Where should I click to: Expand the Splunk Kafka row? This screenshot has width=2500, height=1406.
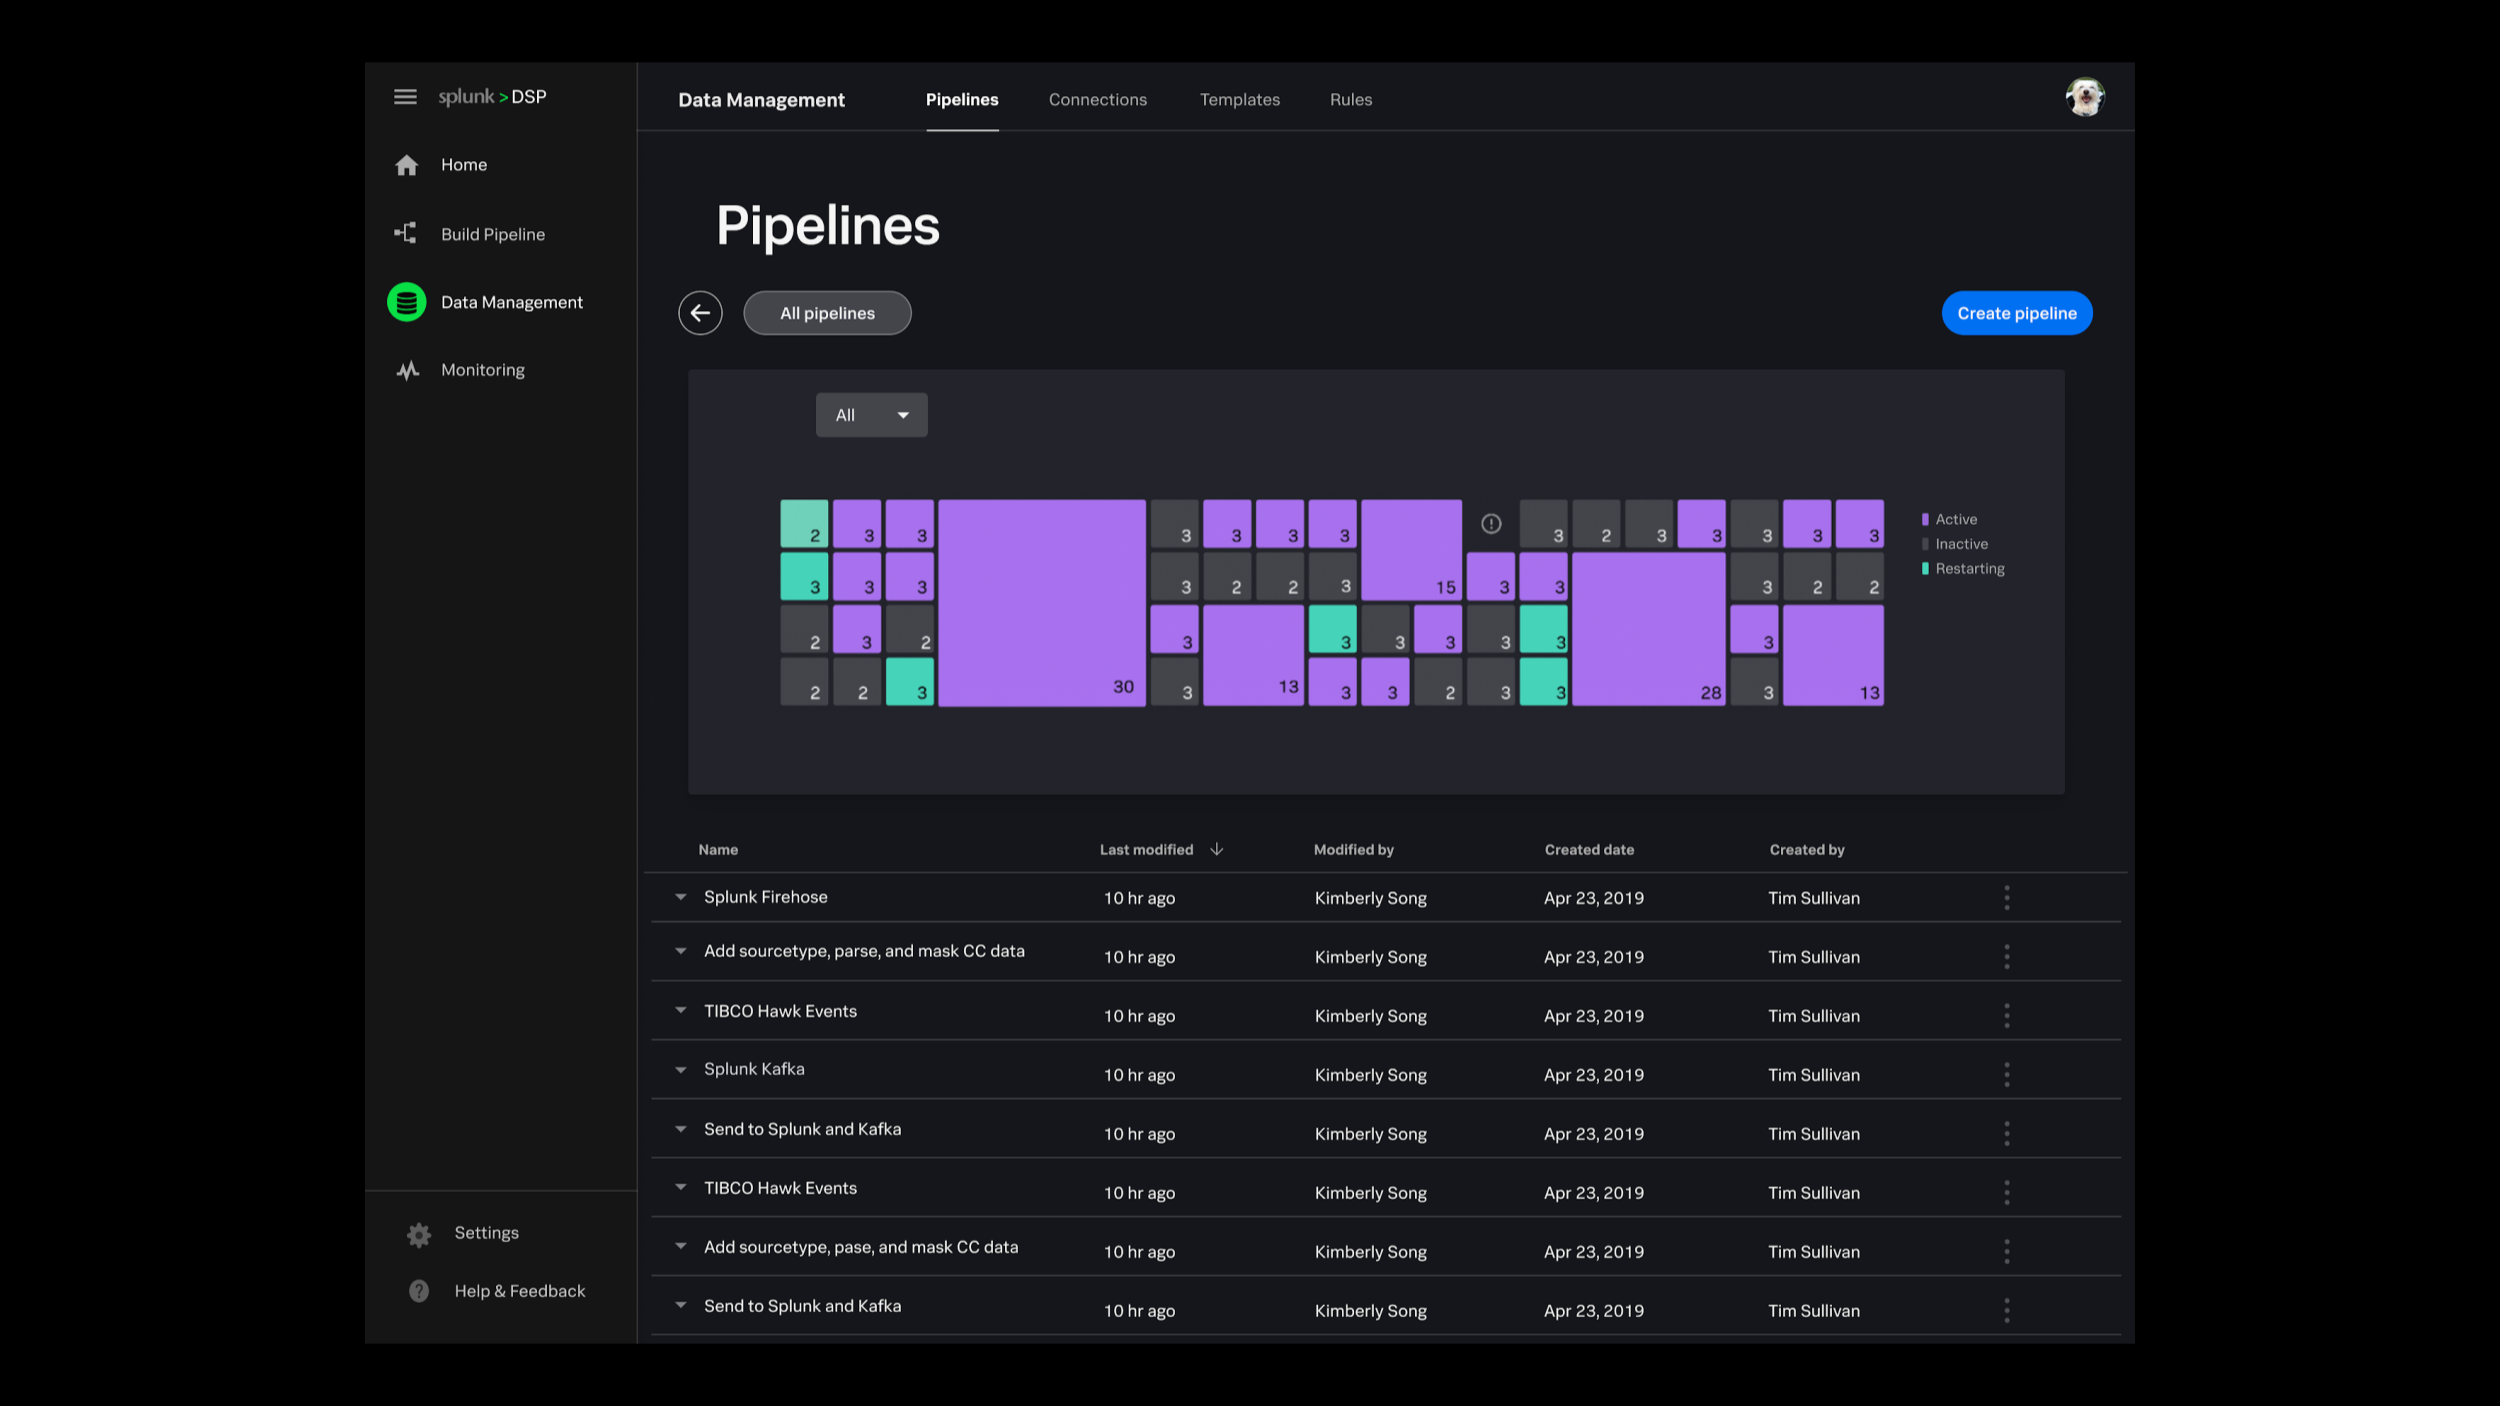(x=681, y=1070)
